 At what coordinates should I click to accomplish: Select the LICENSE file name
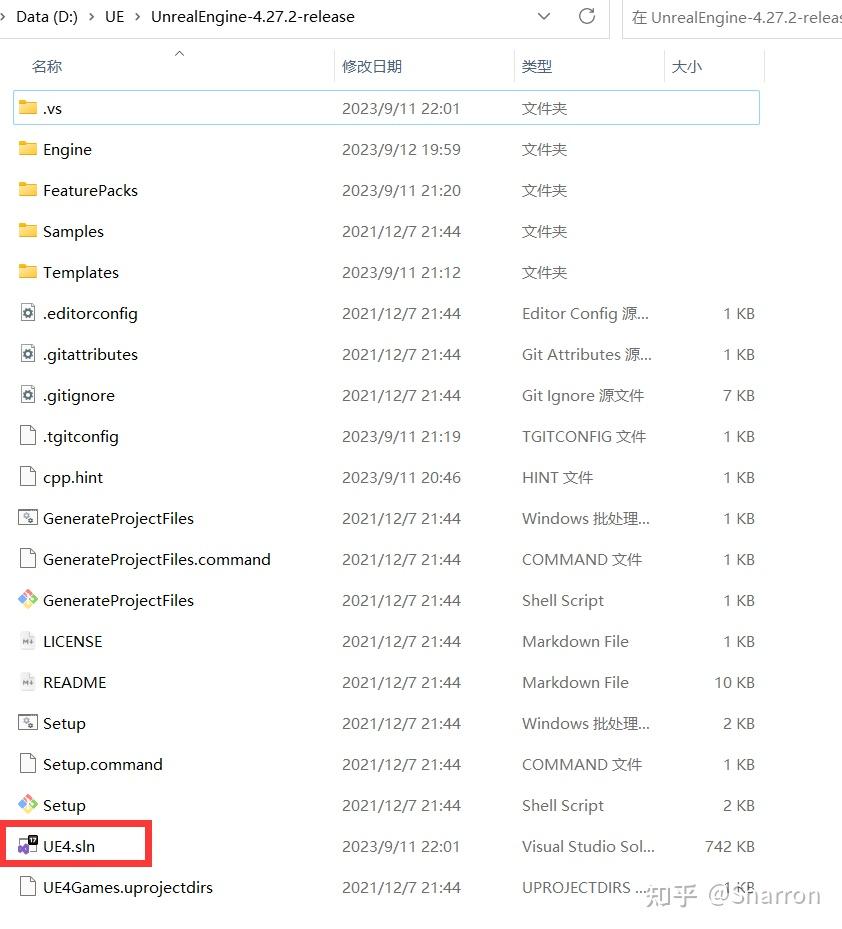click(x=73, y=641)
